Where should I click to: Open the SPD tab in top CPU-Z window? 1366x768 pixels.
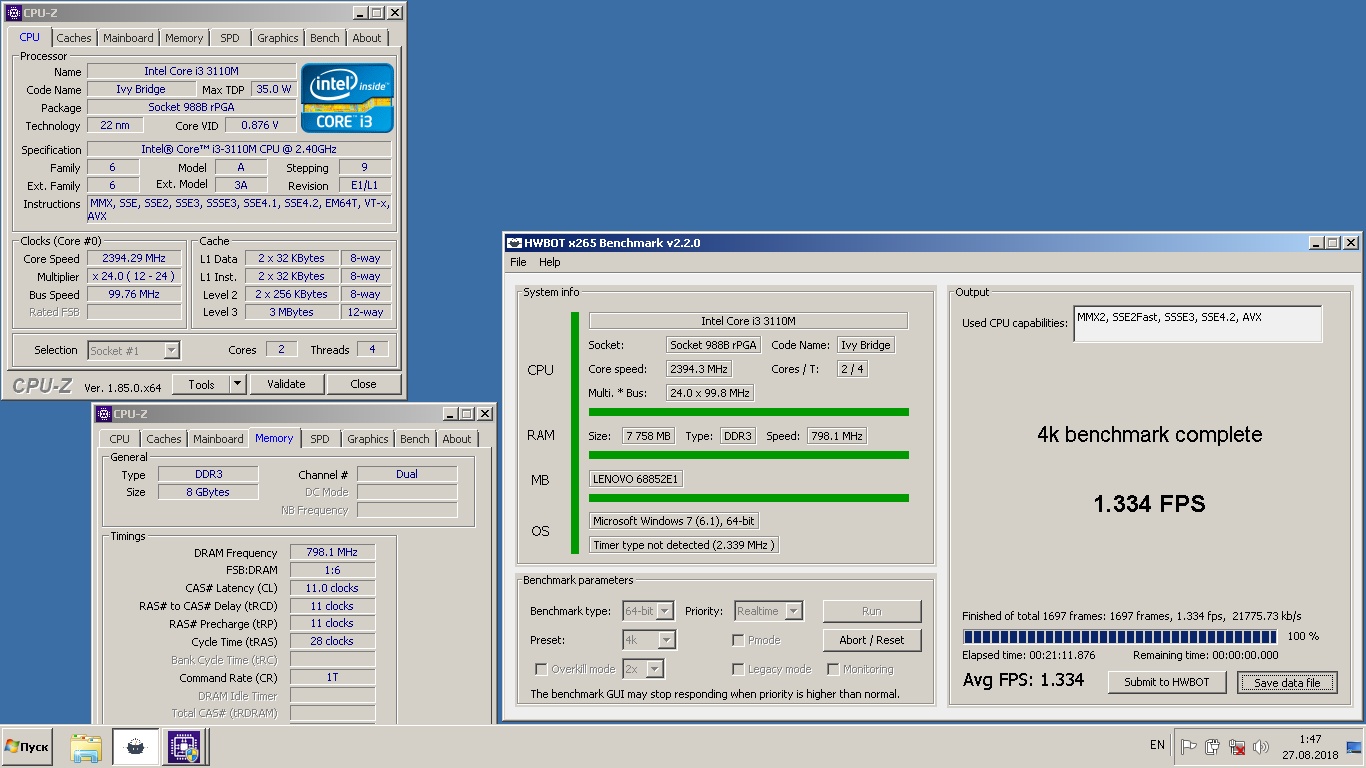[x=230, y=38]
